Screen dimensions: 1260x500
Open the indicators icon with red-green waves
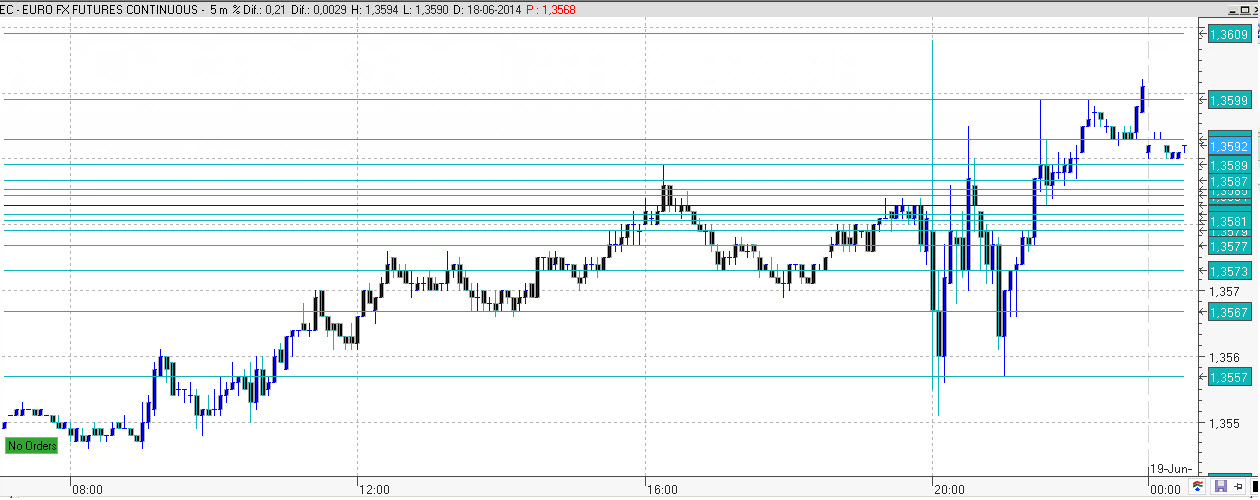click(1197, 486)
